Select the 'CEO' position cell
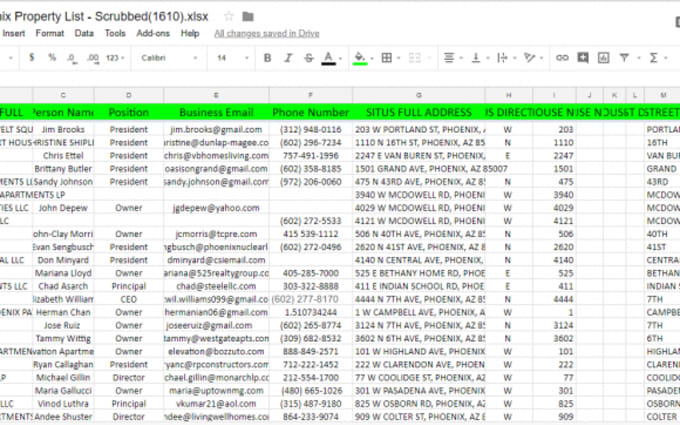 128,299
